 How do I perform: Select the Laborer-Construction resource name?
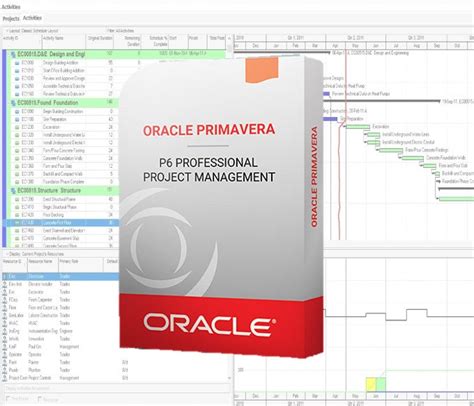point(43,316)
